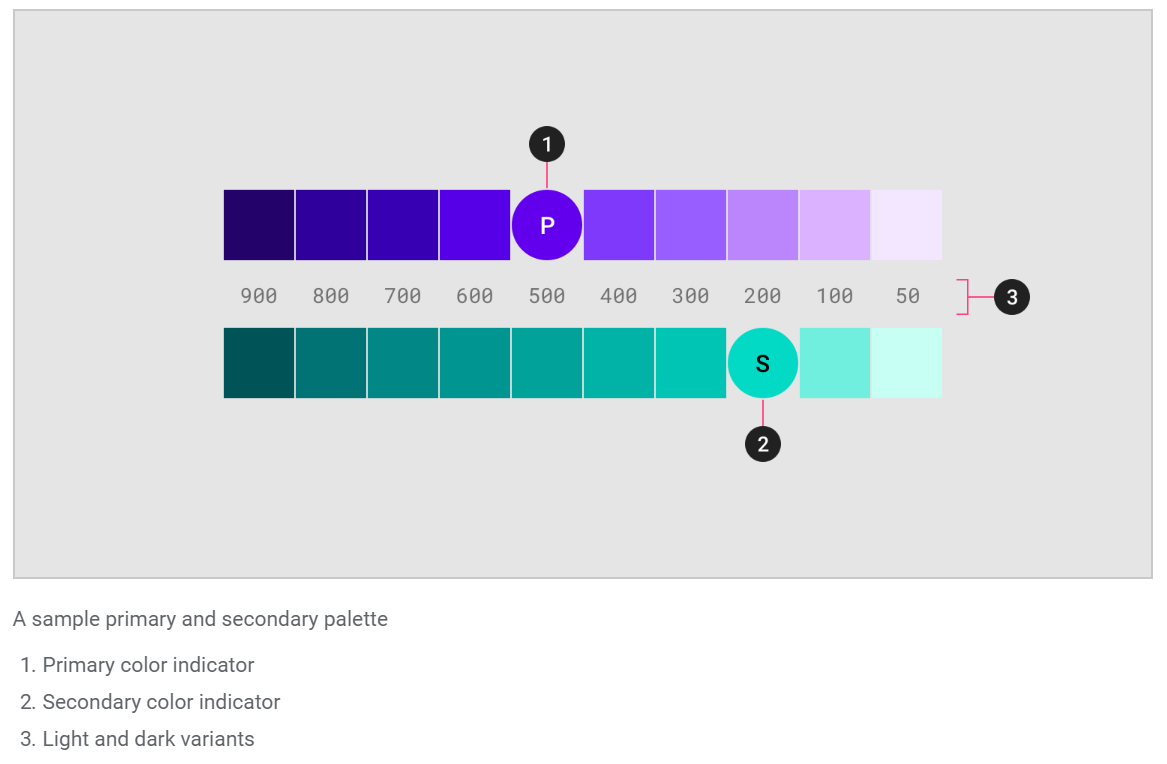
Task: Click the black number 1 callout badge
Action: (547, 145)
